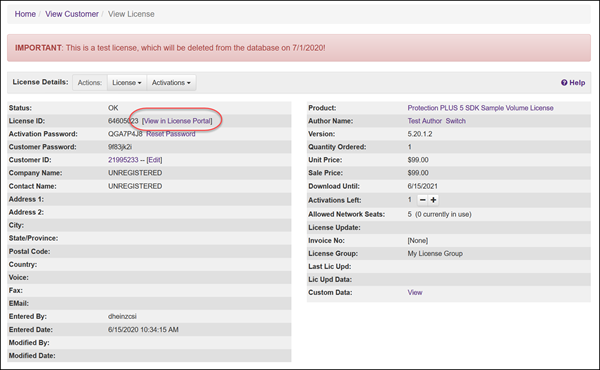600x370 pixels.
Task: Click the Activations Left count value
Action: click(x=409, y=200)
